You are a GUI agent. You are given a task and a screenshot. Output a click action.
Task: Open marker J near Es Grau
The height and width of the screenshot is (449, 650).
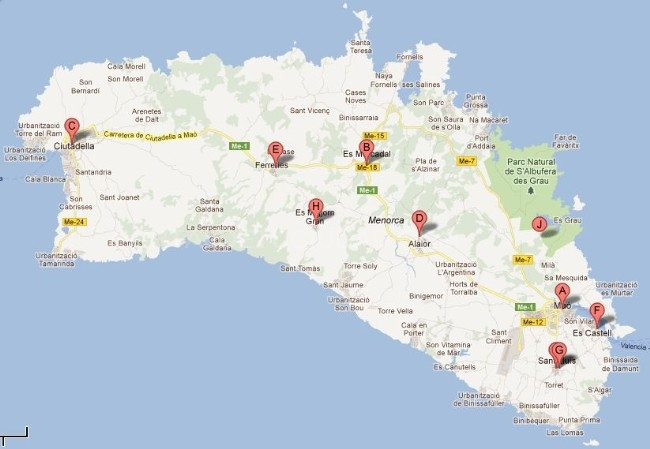539,224
